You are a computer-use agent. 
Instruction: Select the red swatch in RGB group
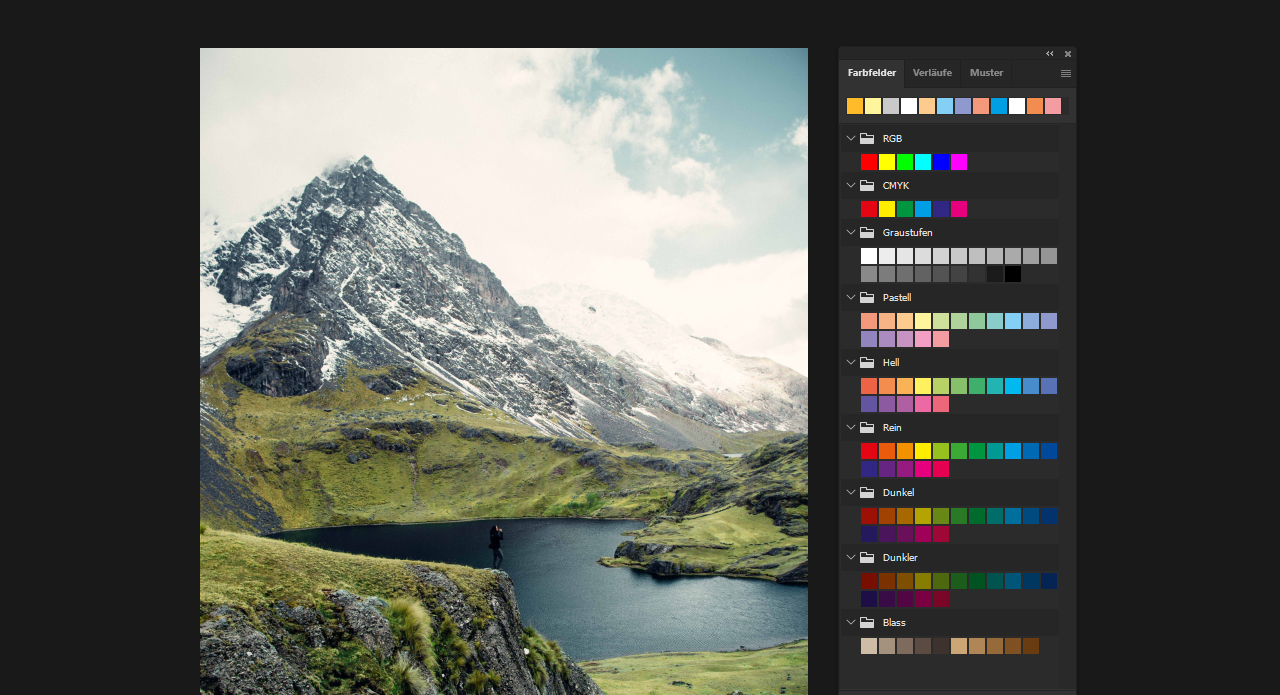click(869, 162)
